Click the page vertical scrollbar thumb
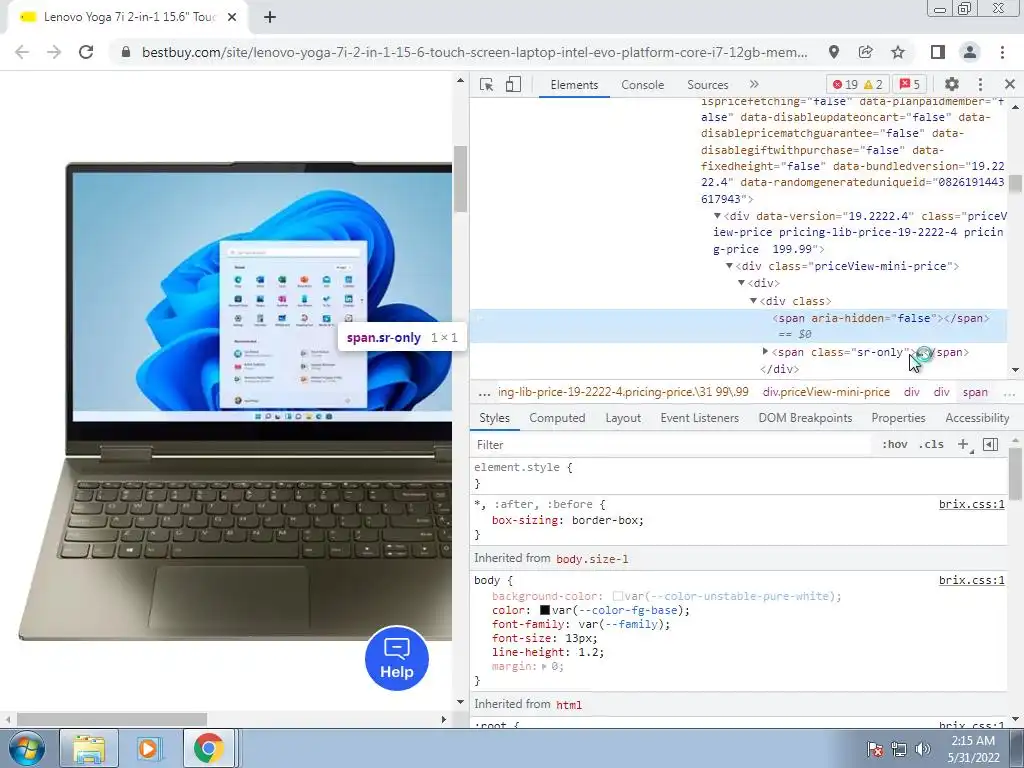 click(x=460, y=178)
